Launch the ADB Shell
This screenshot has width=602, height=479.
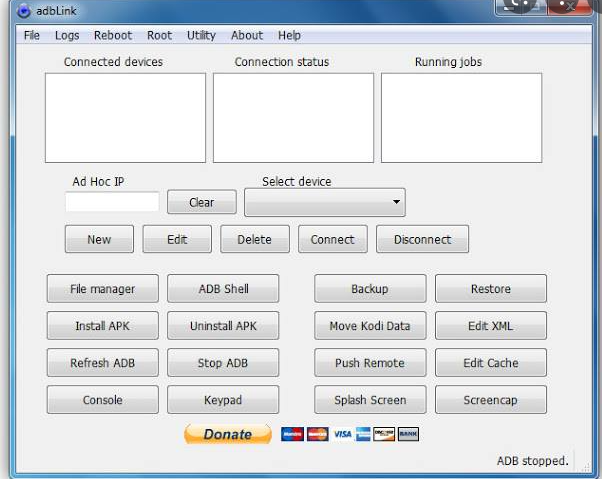tap(223, 289)
